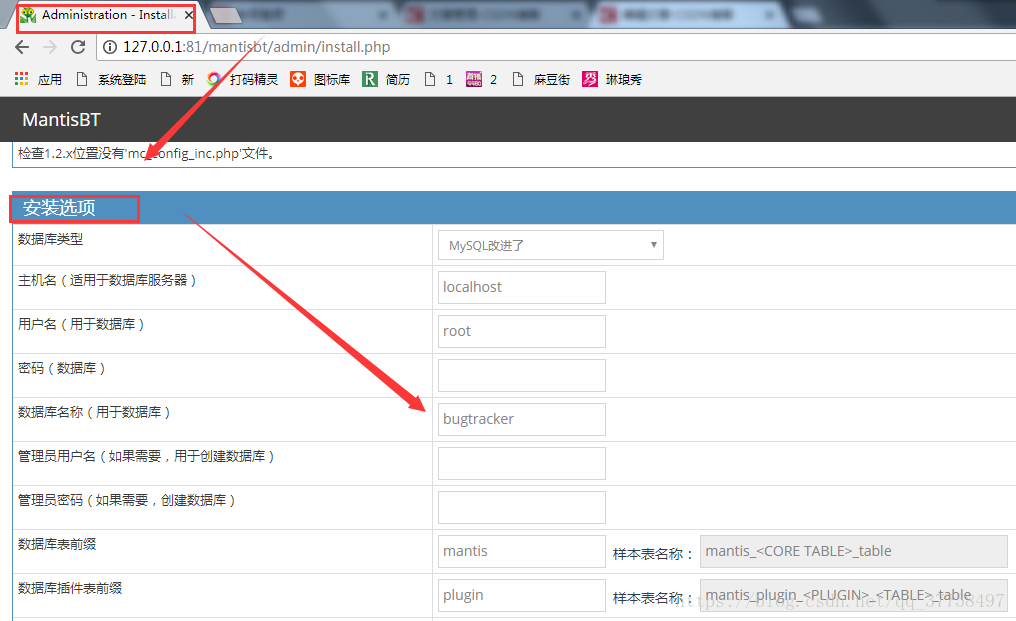
Task: Open the 琳琅秀 bookmark icon
Action: (590, 79)
